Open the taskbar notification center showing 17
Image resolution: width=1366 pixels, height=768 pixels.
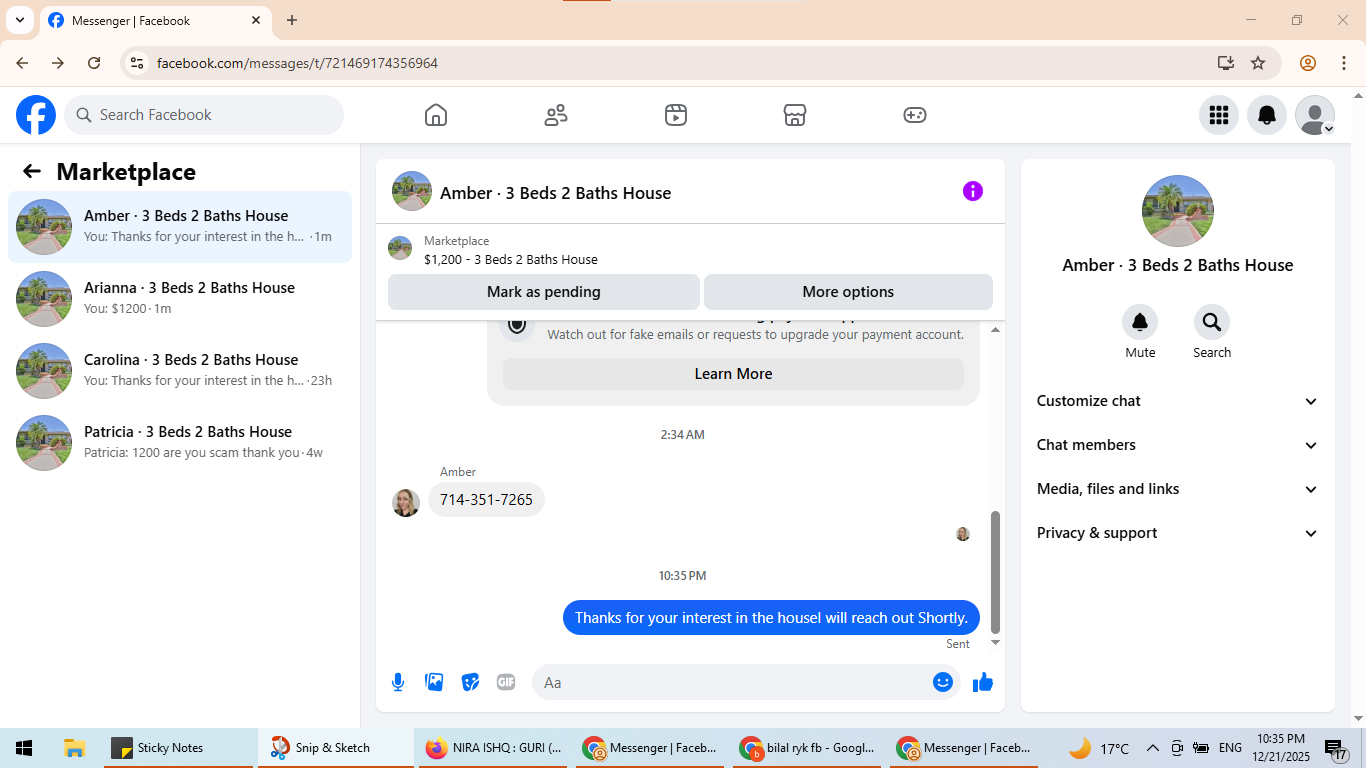click(x=1337, y=748)
